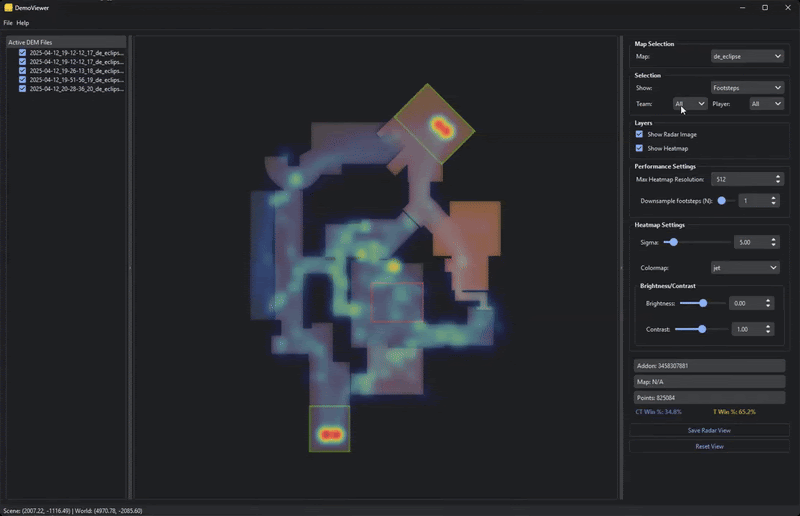Image resolution: width=800 pixels, height=516 pixels.
Task: Click the Save Radar View button
Action: pyautogui.click(x=709, y=430)
